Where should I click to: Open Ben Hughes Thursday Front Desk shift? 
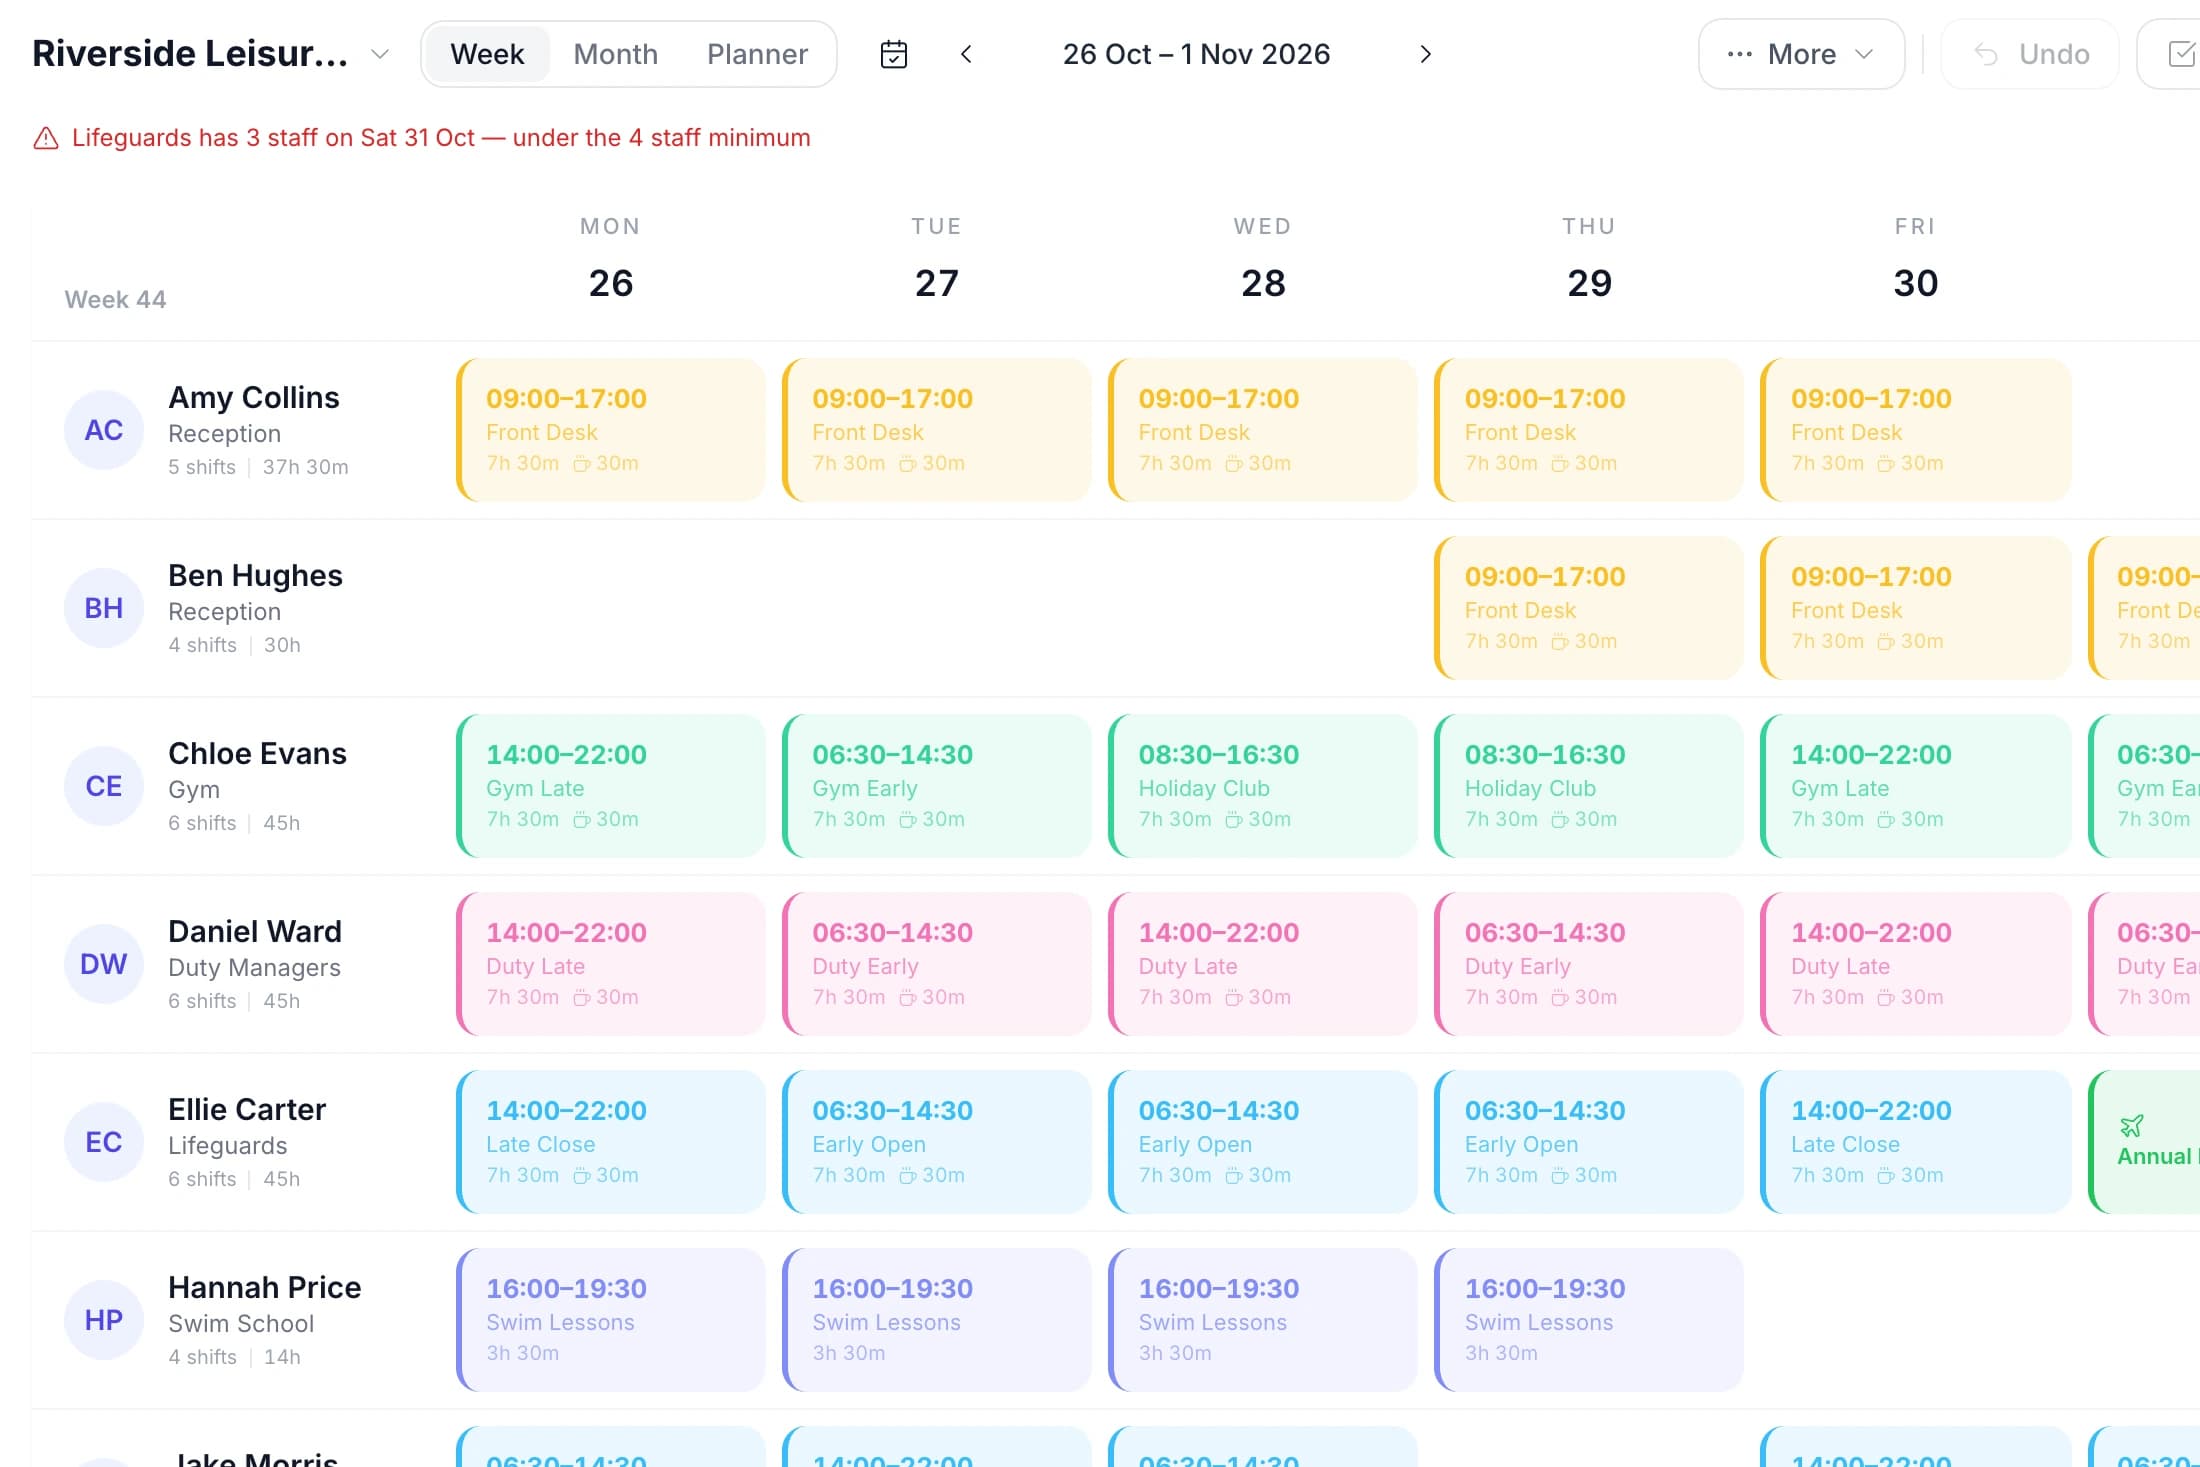1589,608
